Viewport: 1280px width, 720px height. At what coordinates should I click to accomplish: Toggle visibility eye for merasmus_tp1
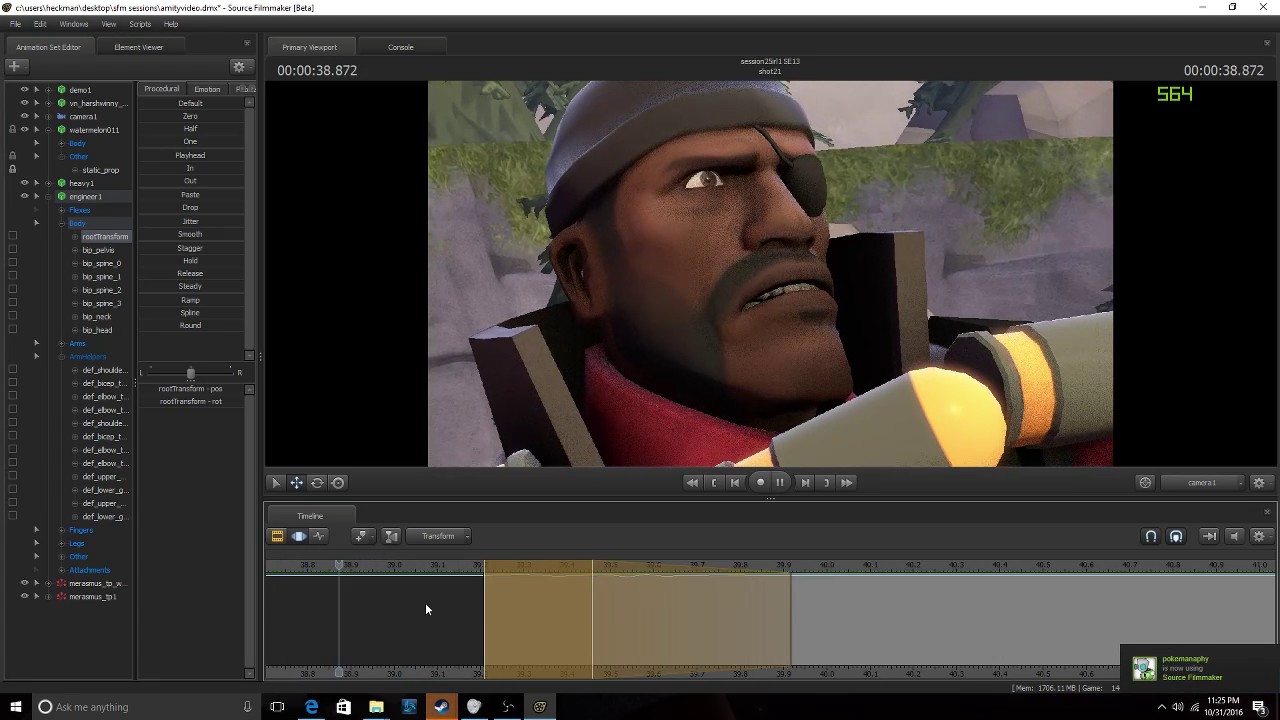click(25, 596)
